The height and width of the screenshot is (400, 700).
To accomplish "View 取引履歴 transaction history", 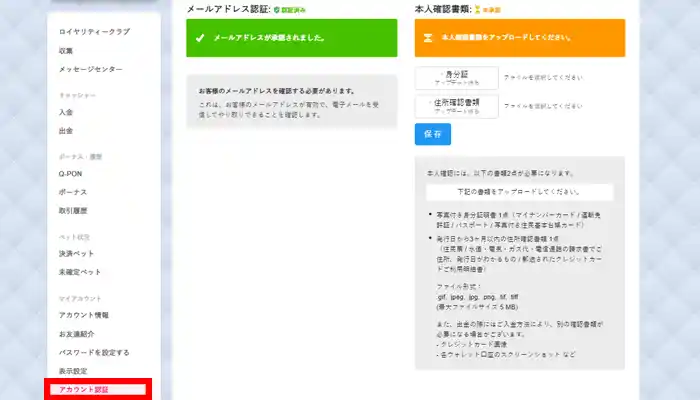I will 74,210.
